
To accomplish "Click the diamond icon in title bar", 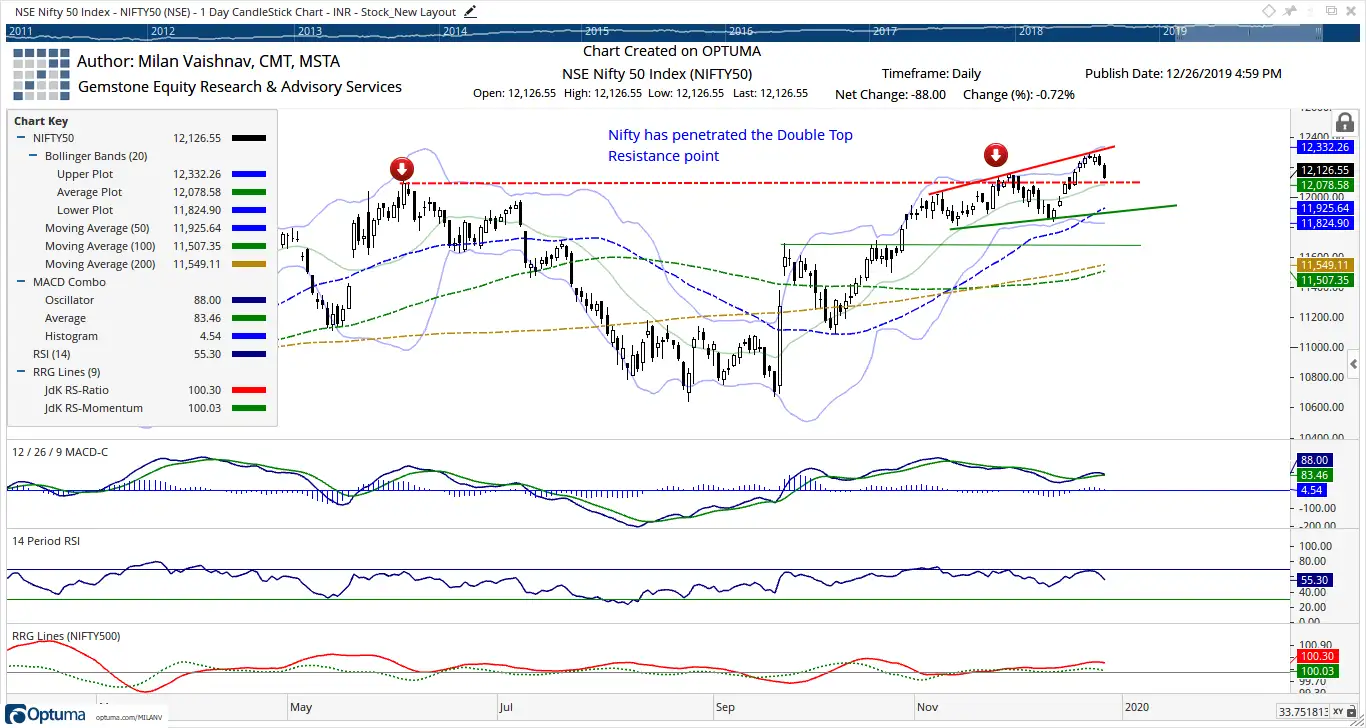I will (1268, 11).
